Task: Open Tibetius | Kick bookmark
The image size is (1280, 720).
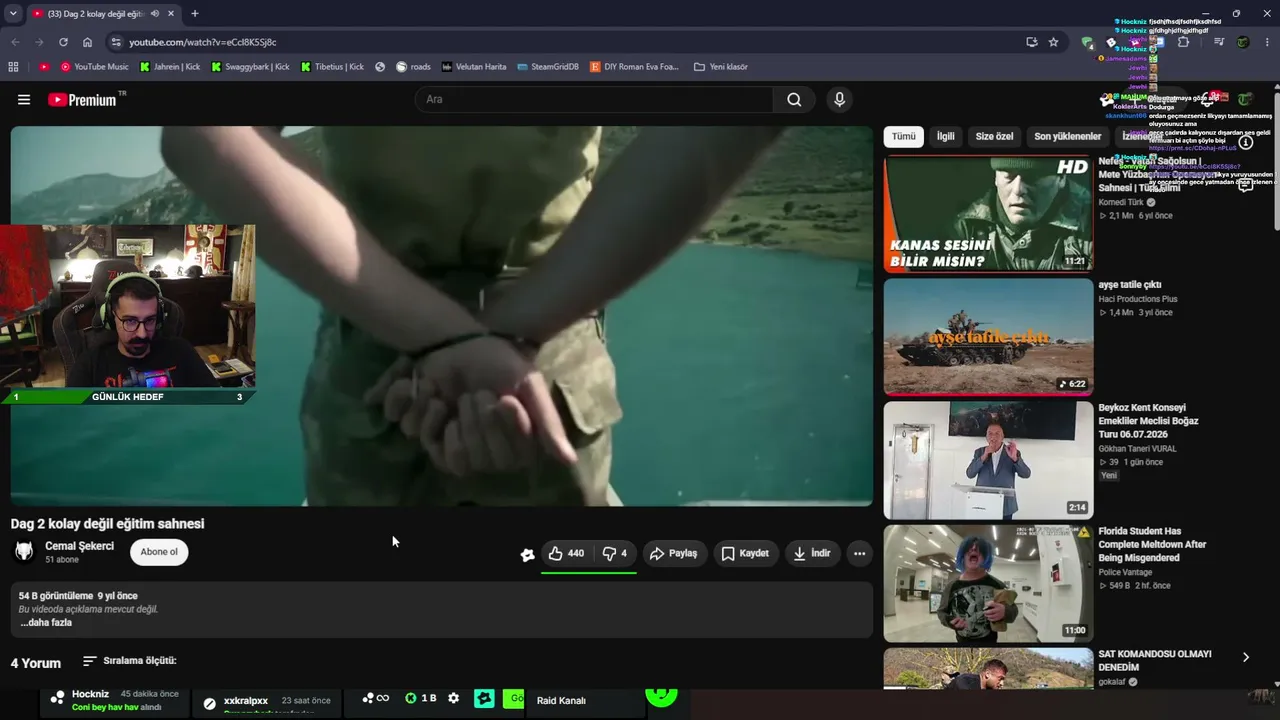Action: [x=332, y=67]
